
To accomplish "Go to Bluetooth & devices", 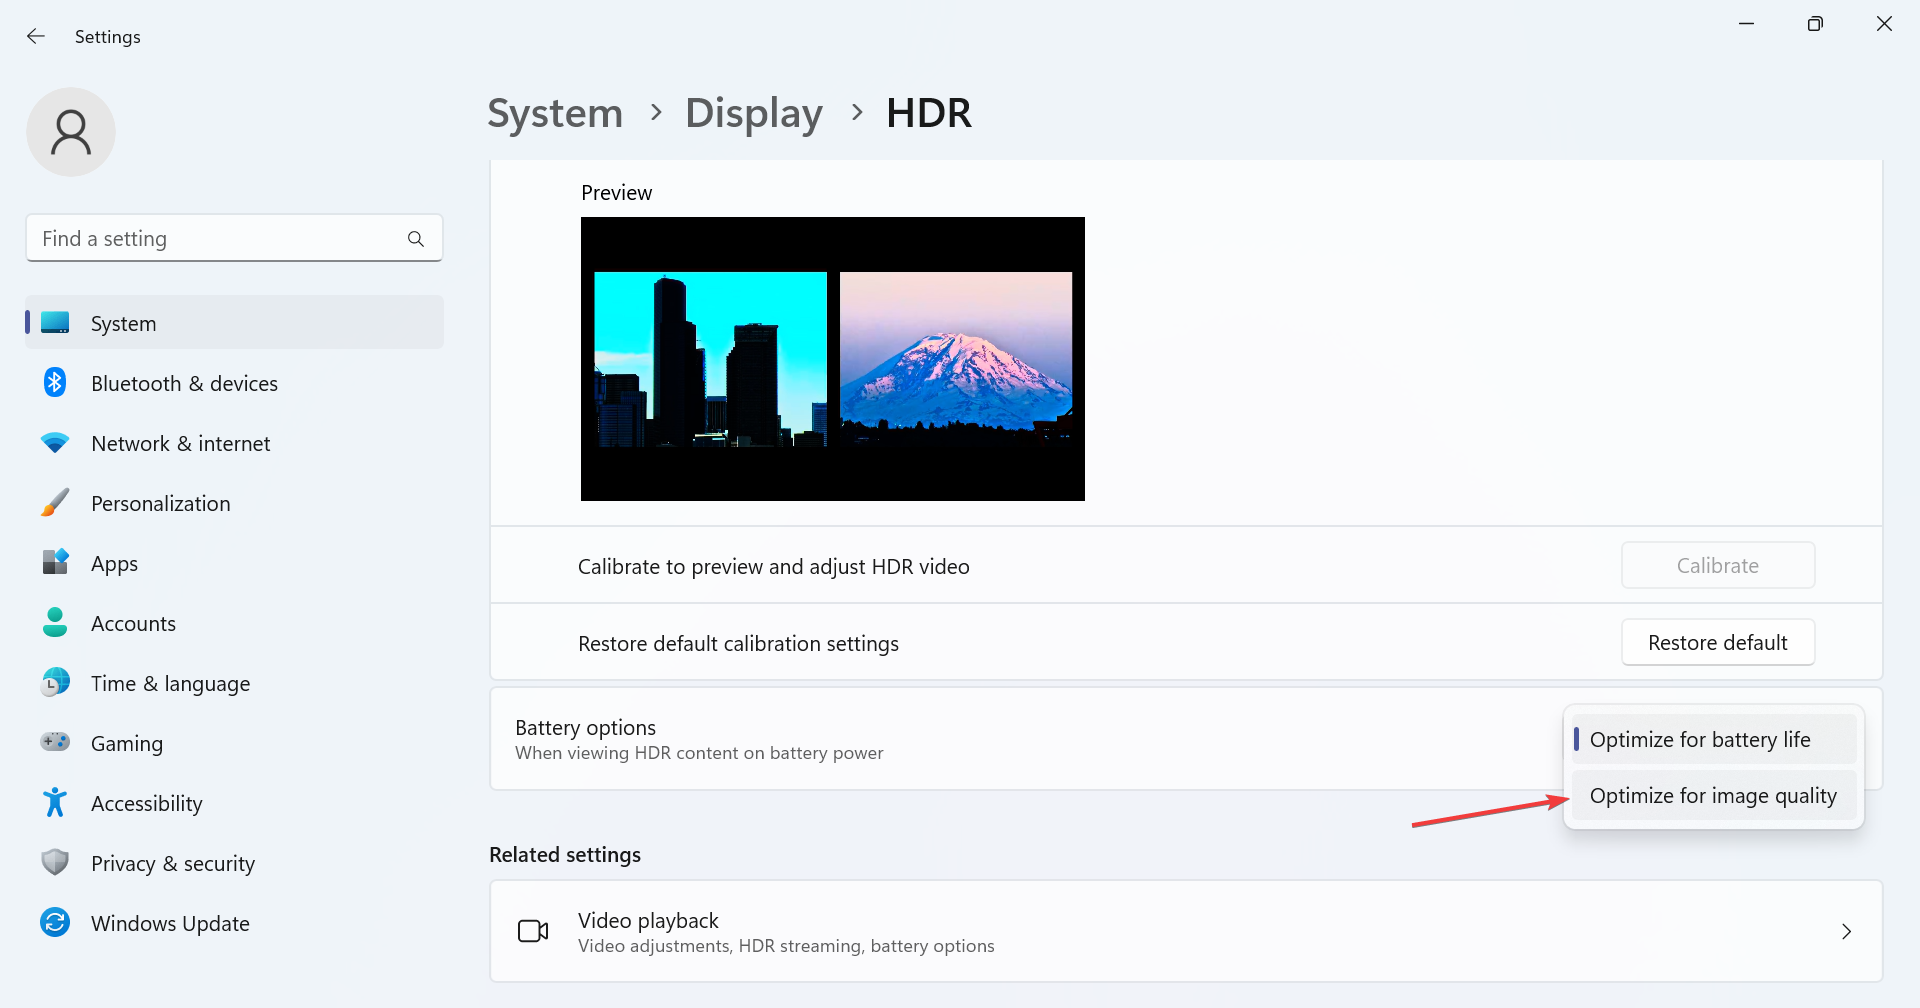I will click(184, 384).
